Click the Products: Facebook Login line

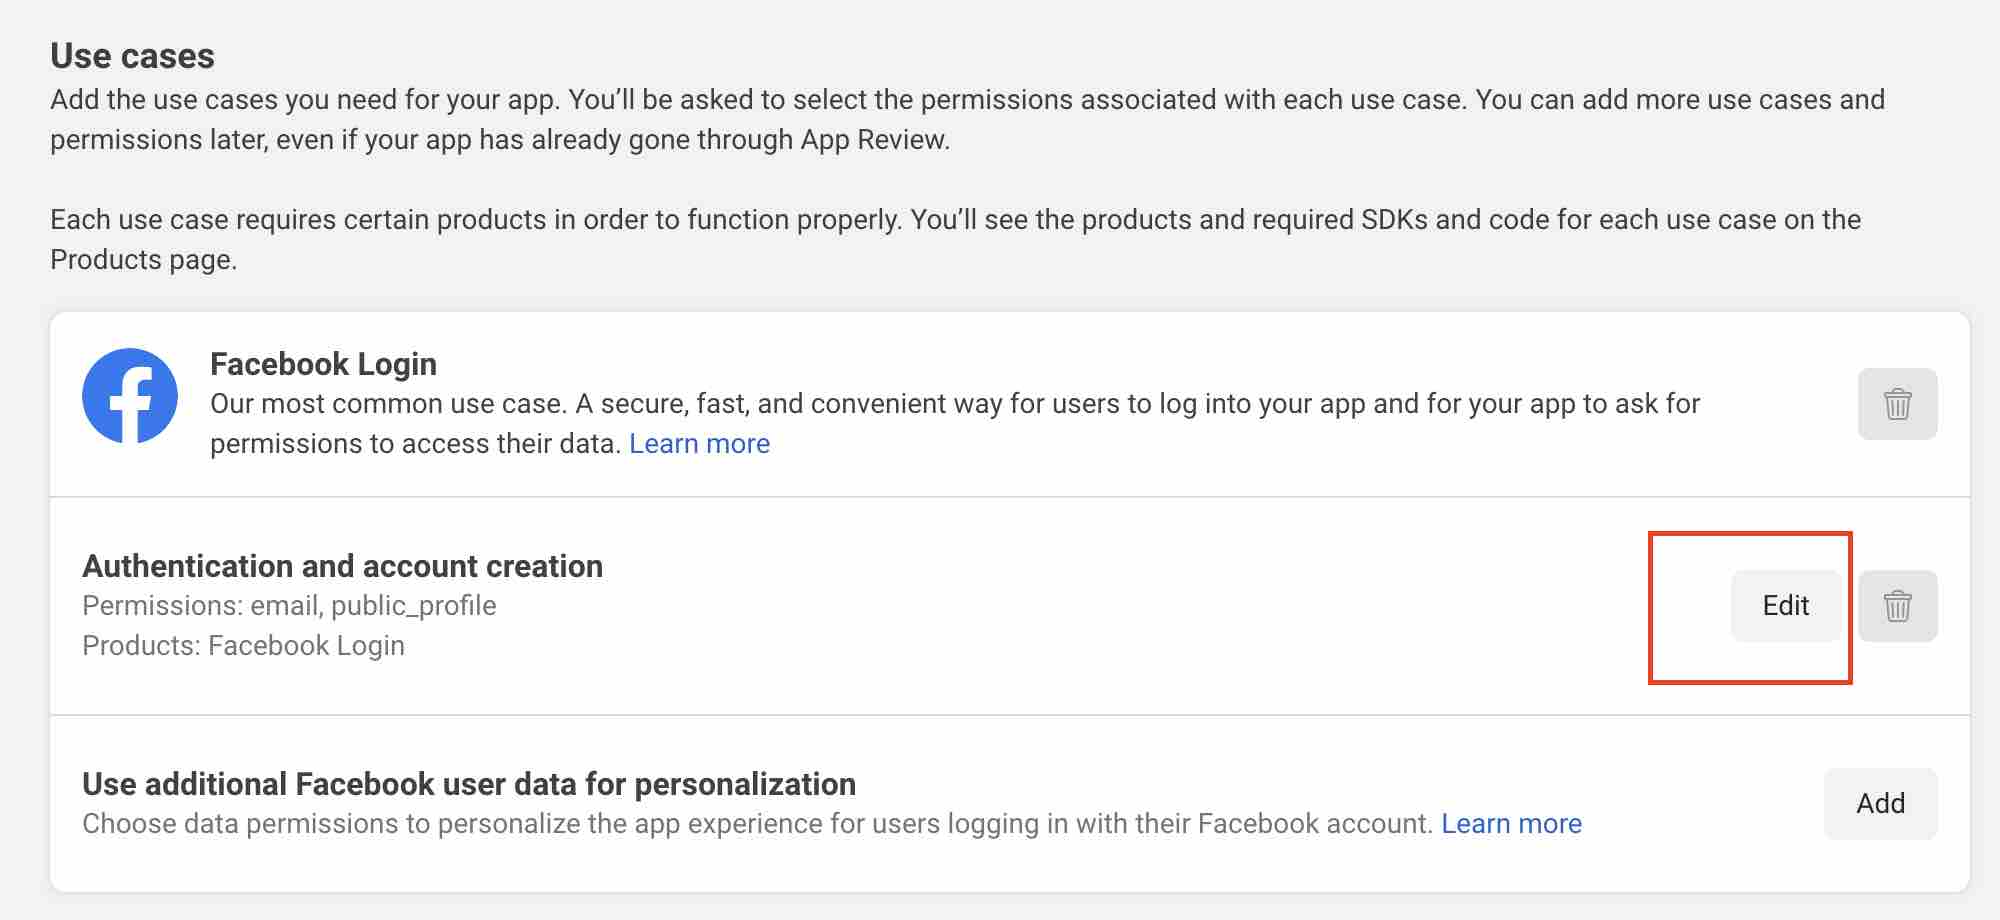[243, 646]
